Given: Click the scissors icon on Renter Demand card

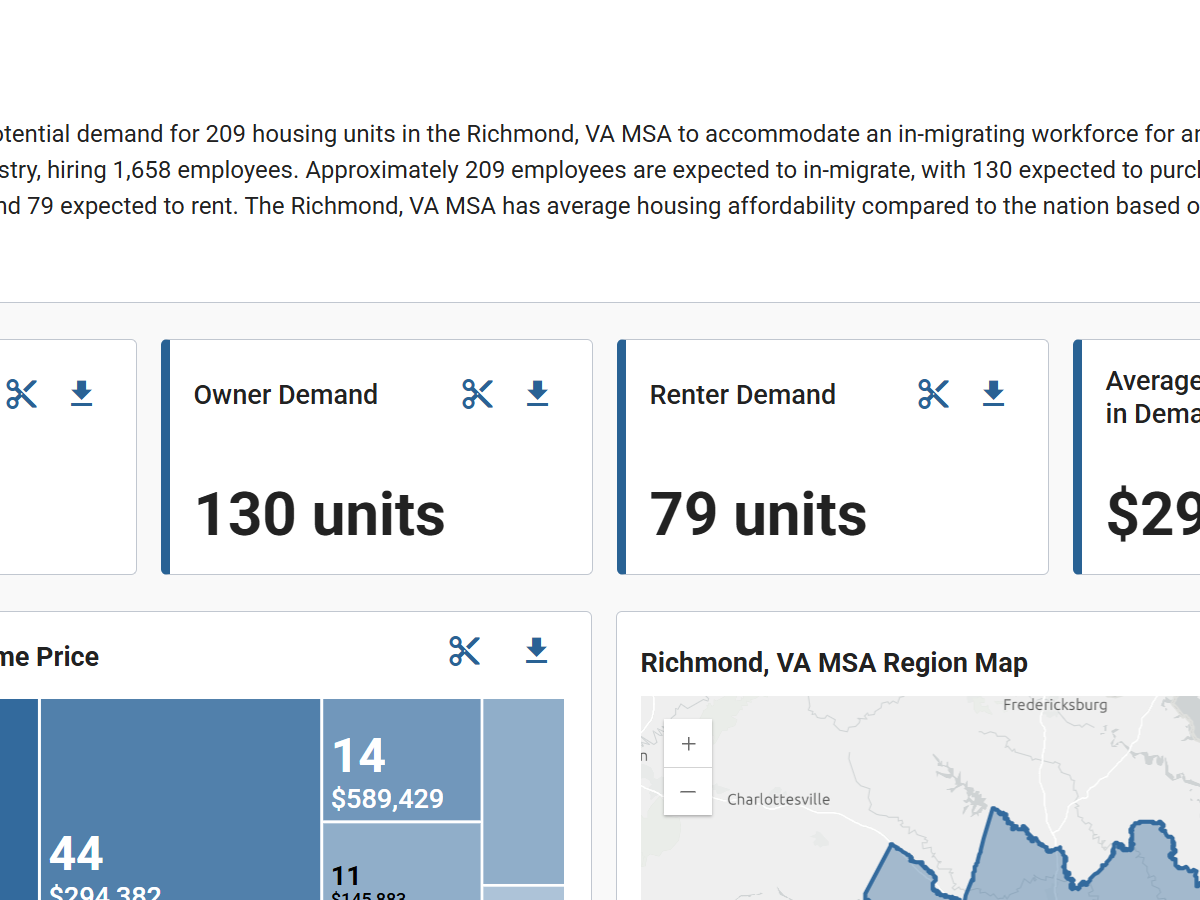Looking at the screenshot, I should tap(934, 394).
